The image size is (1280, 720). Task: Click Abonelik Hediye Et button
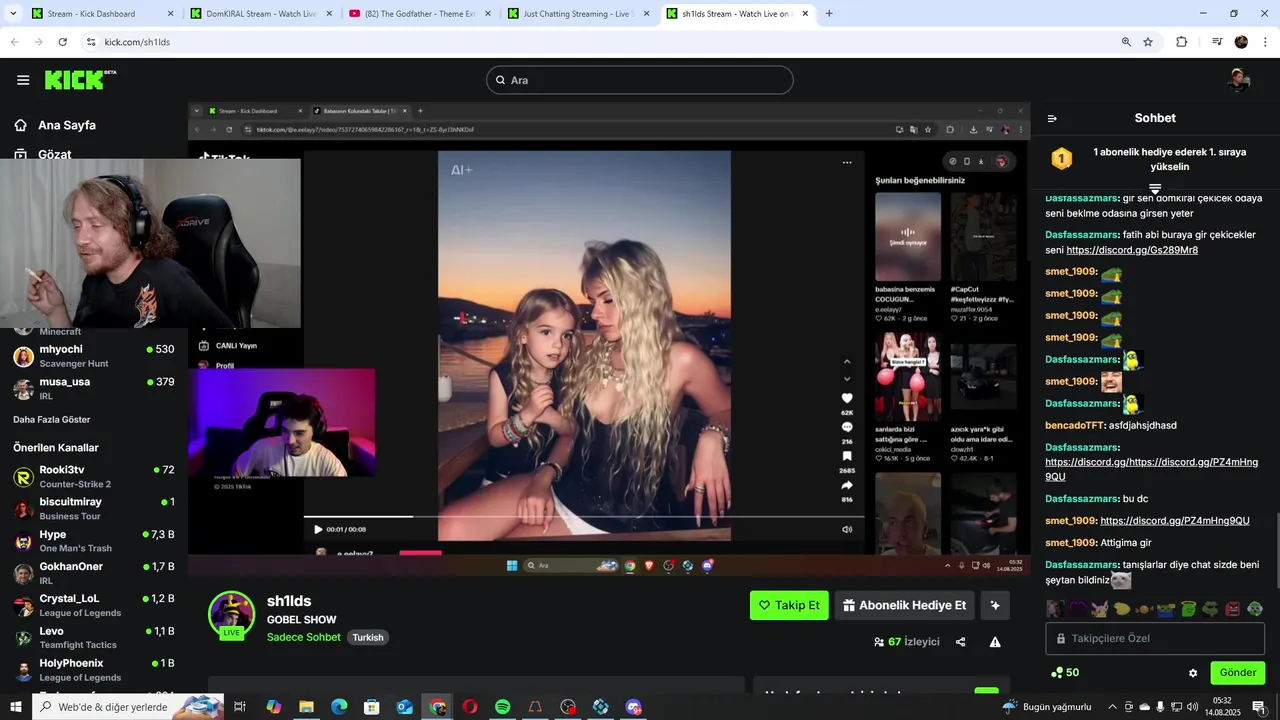[904, 605]
